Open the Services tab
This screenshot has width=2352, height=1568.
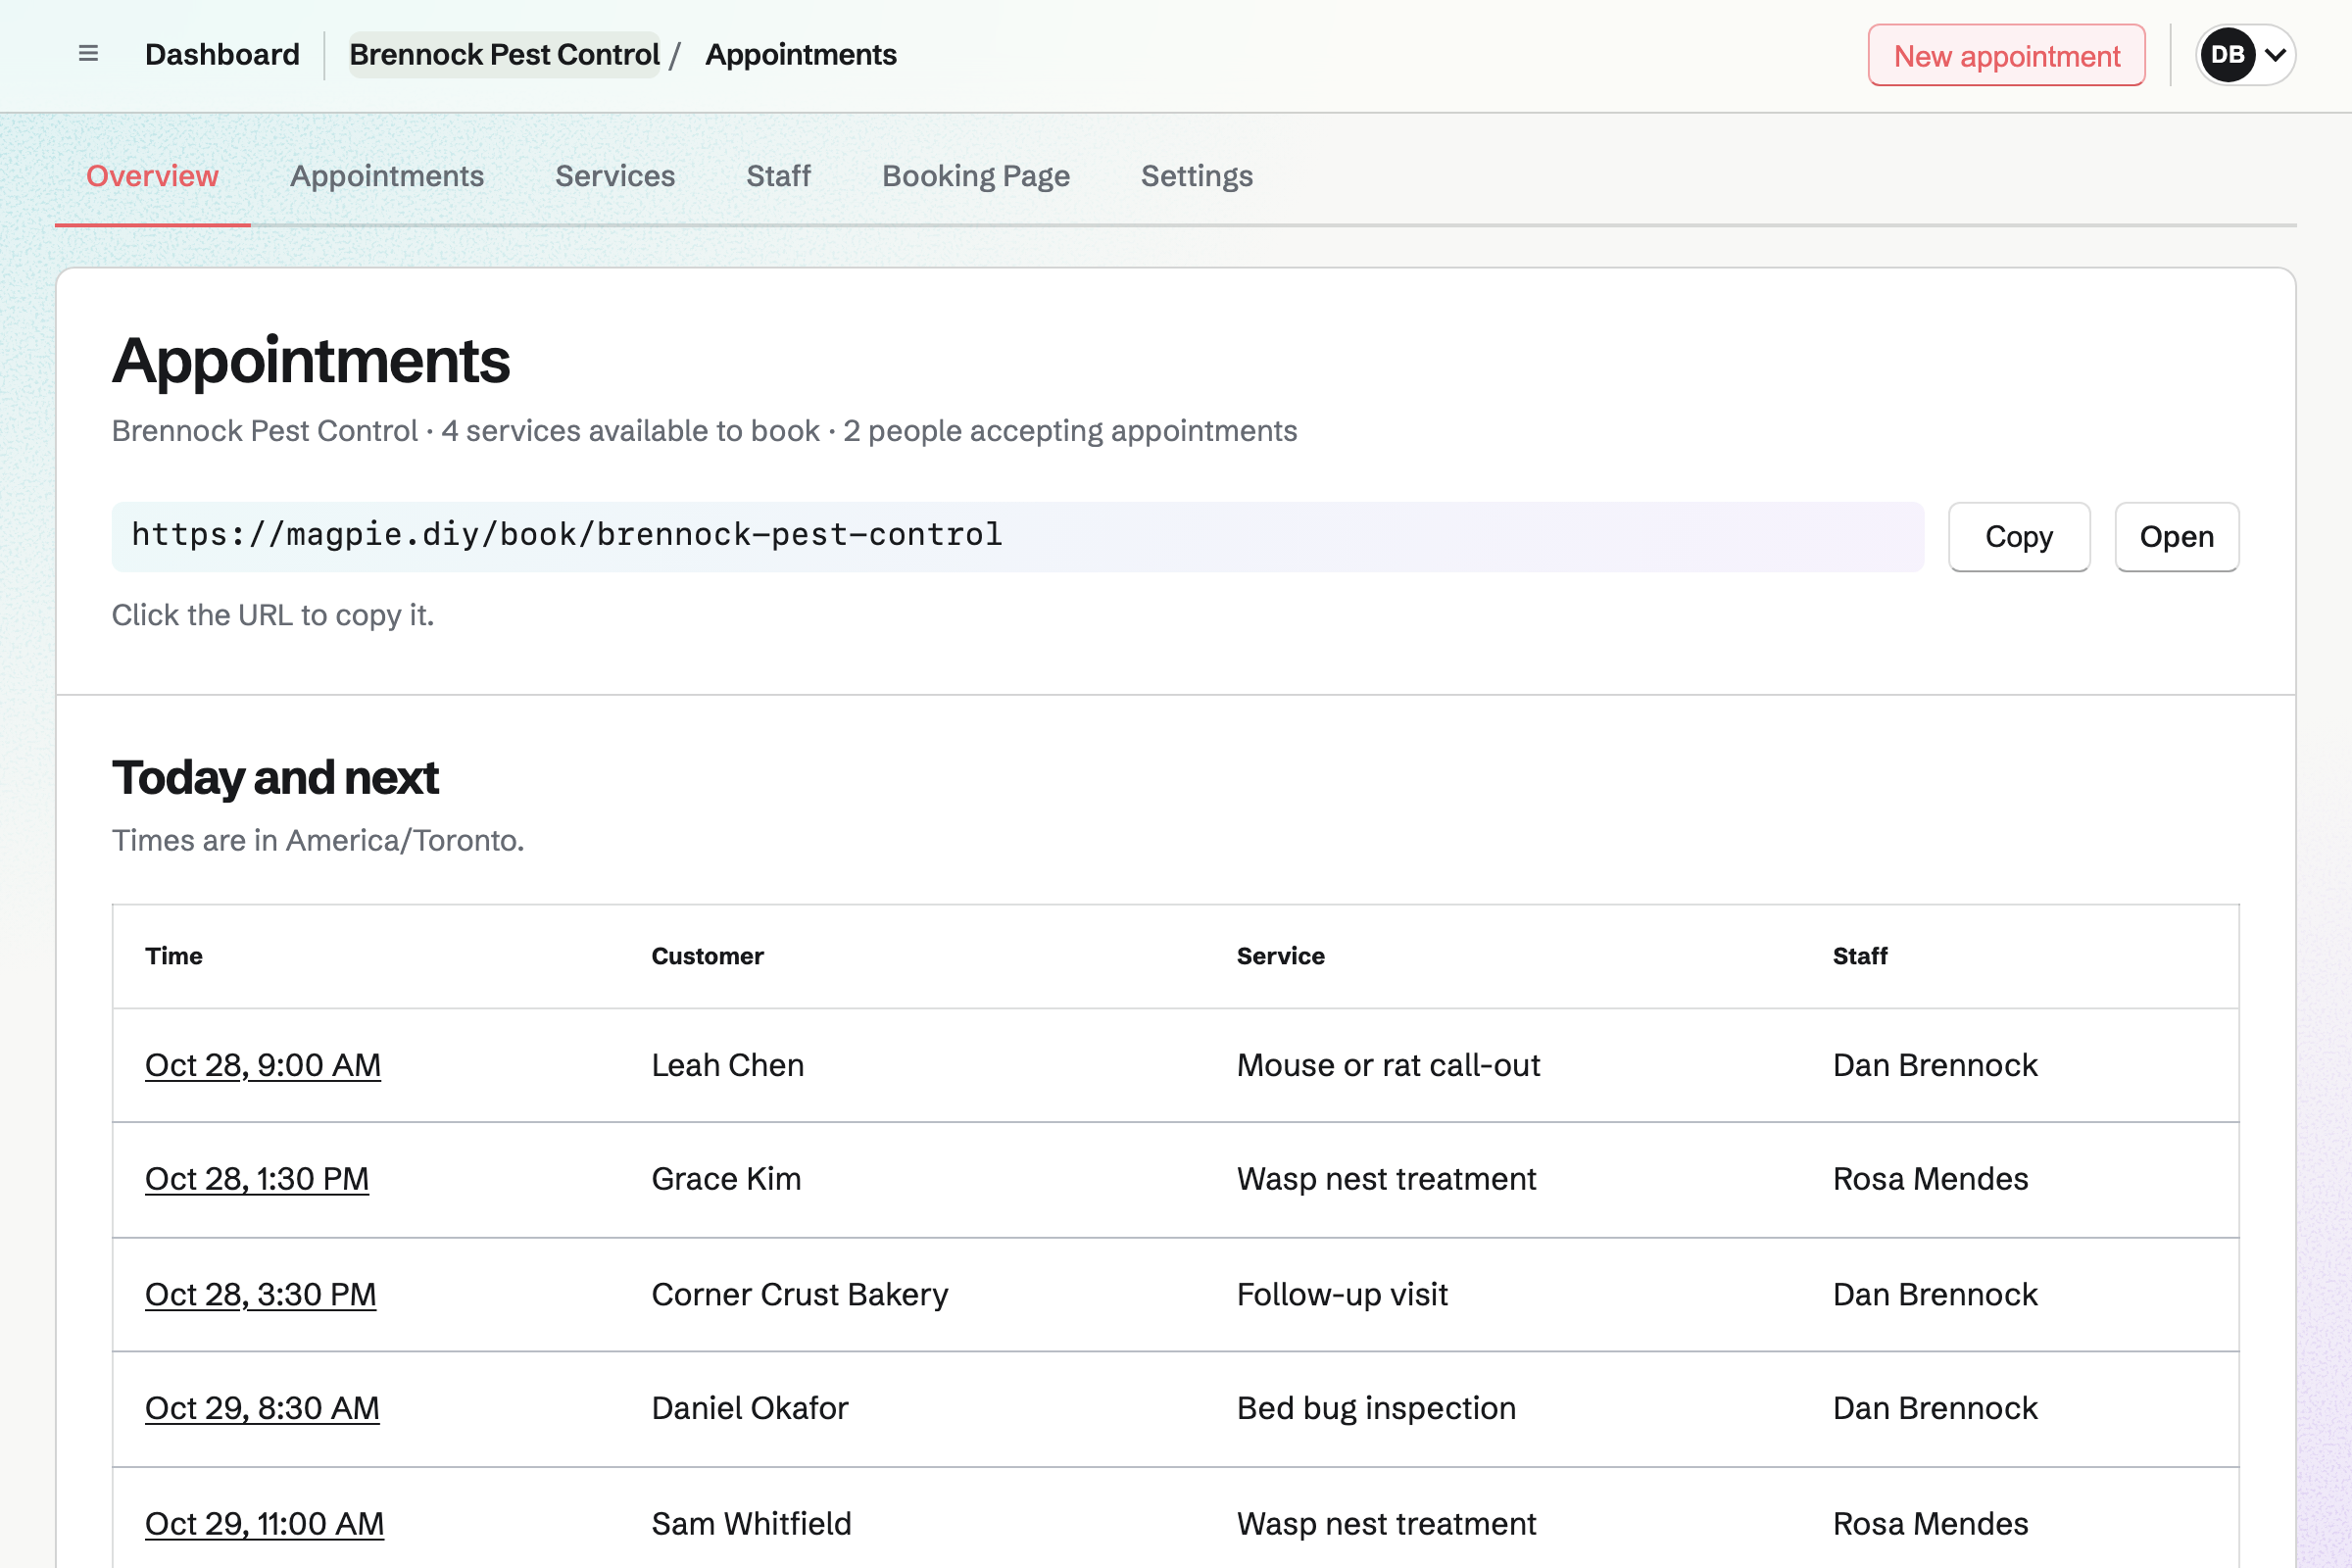pyautogui.click(x=615, y=176)
